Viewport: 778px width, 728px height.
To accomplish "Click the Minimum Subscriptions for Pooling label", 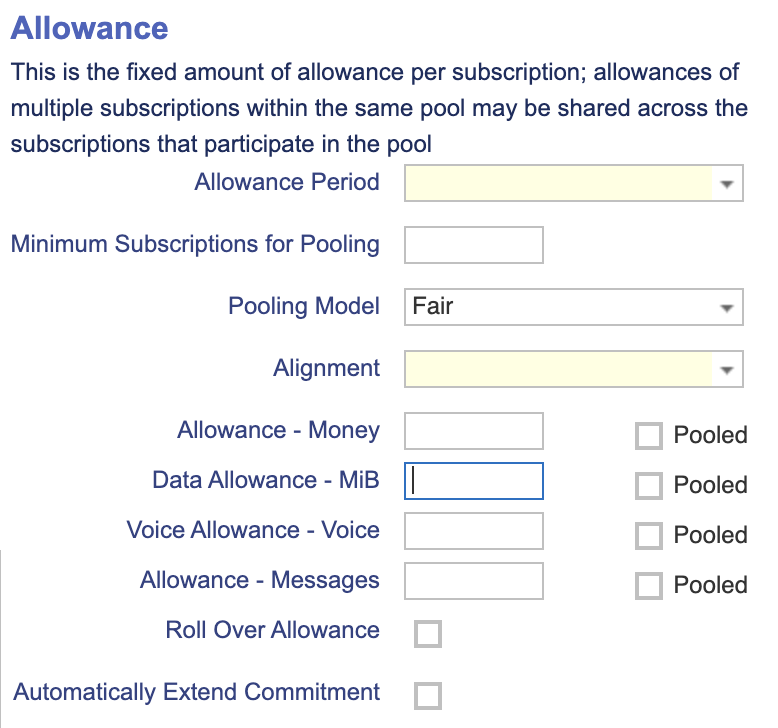I will click(195, 244).
